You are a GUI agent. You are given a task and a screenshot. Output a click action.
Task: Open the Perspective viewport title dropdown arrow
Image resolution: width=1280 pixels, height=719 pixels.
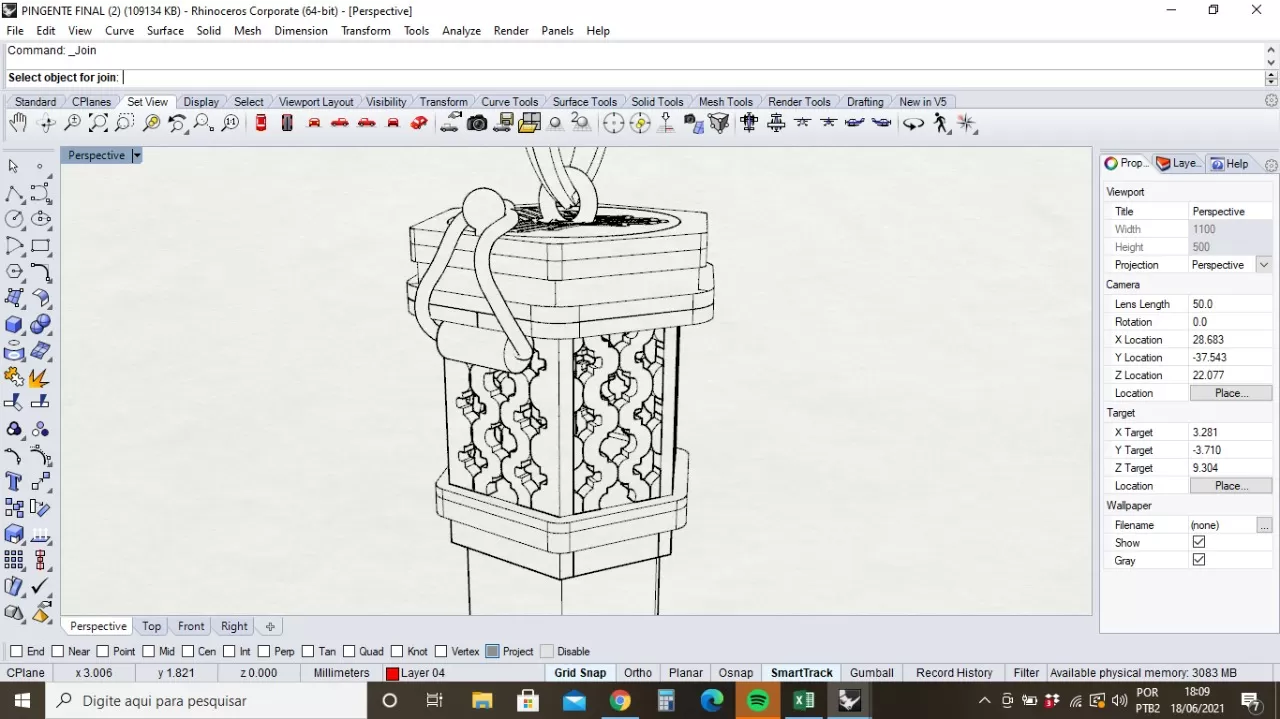pos(137,155)
